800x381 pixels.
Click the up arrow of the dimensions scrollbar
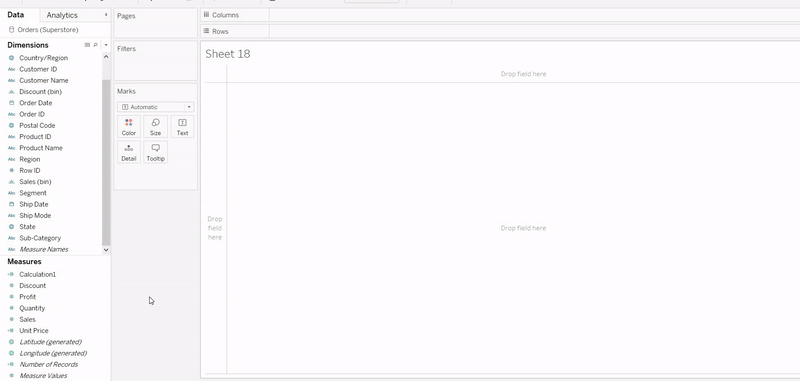click(106, 57)
